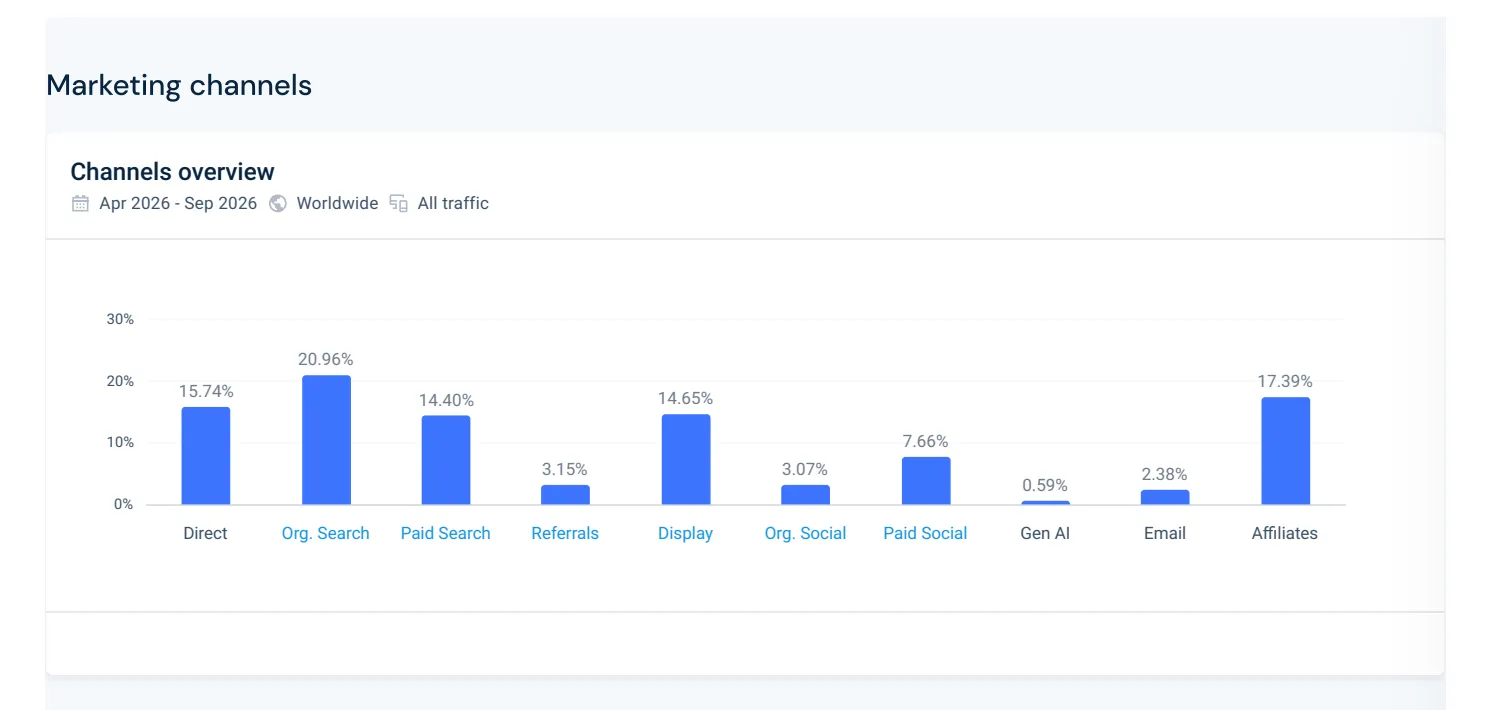1490x710 pixels.
Task: Select the Affiliates bar at 17.39%
Action: [x=1286, y=451]
